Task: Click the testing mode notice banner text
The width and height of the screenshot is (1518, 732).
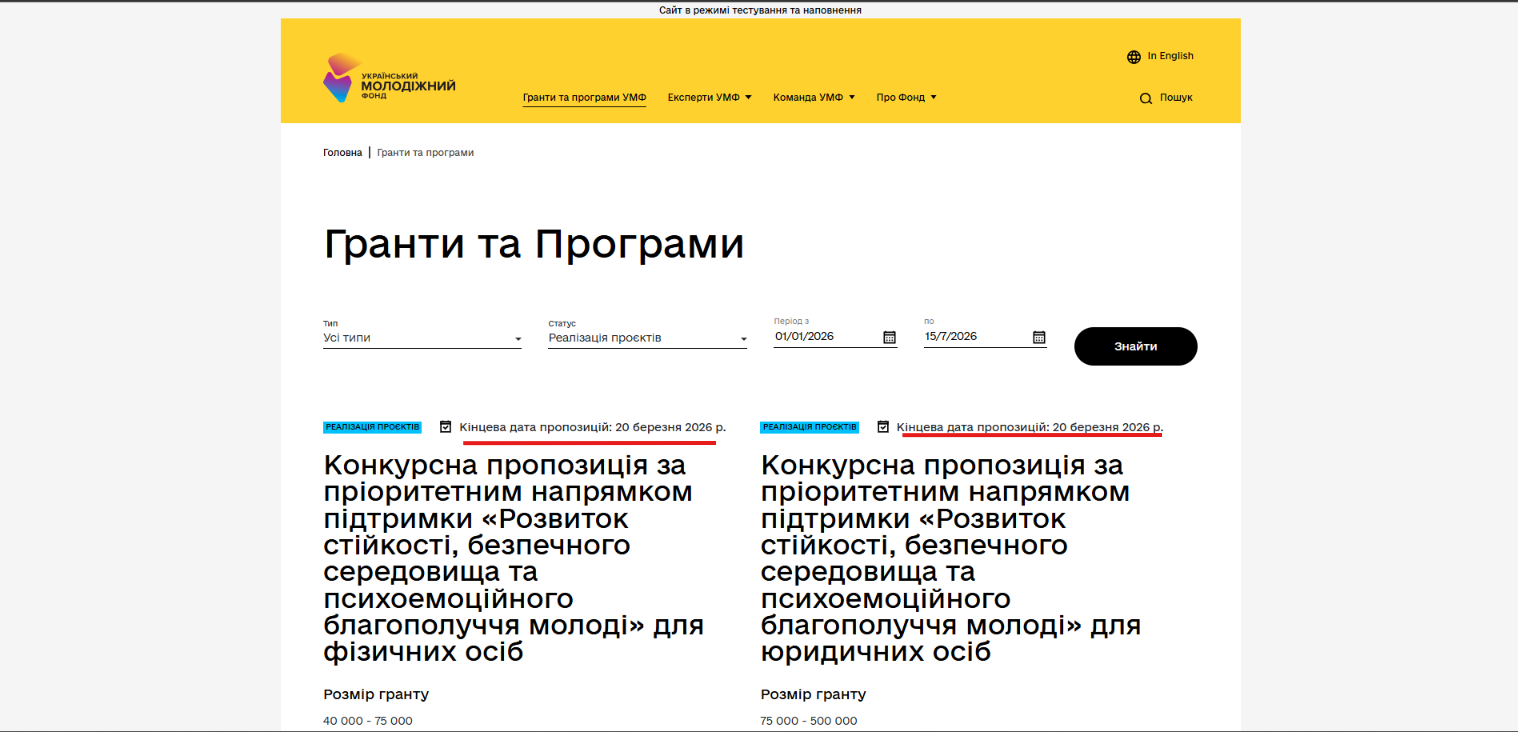Action: (760, 10)
